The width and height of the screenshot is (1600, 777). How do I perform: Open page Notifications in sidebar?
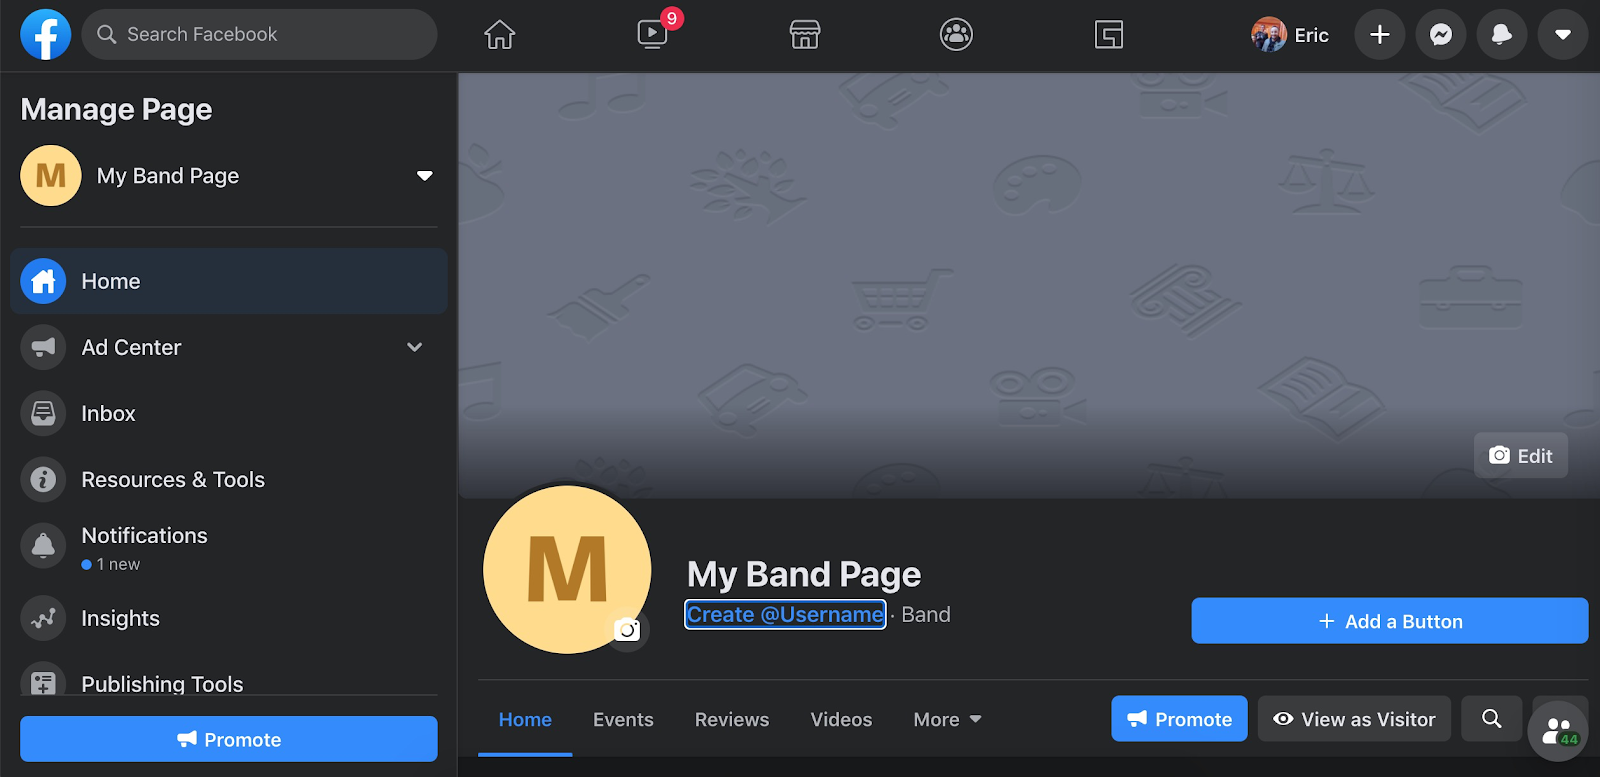(x=229, y=547)
